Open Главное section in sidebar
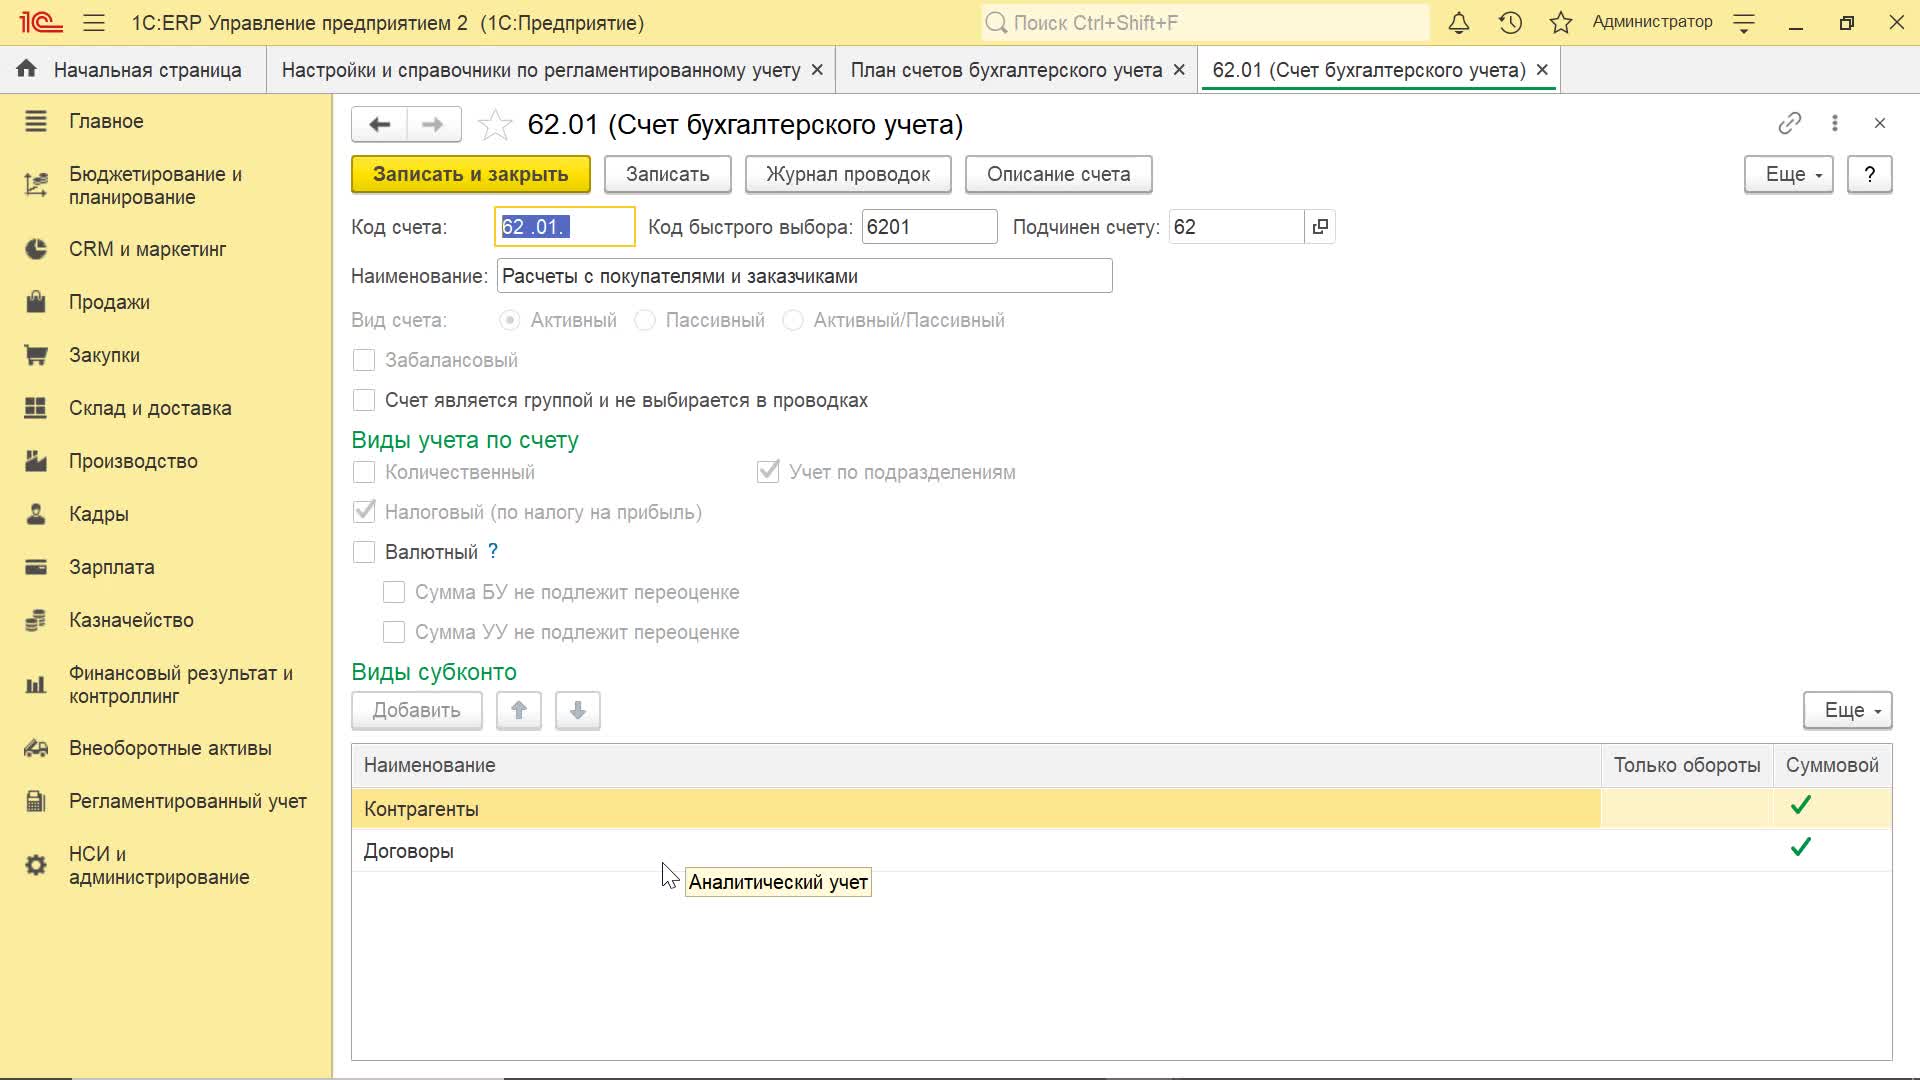Viewport: 1920px width, 1080px height. coord(106,121)
